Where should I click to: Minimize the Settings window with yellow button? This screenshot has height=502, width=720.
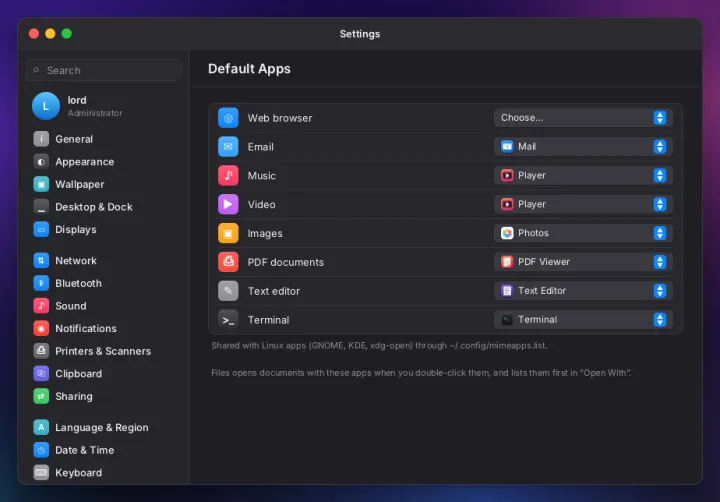click(50, 34)
